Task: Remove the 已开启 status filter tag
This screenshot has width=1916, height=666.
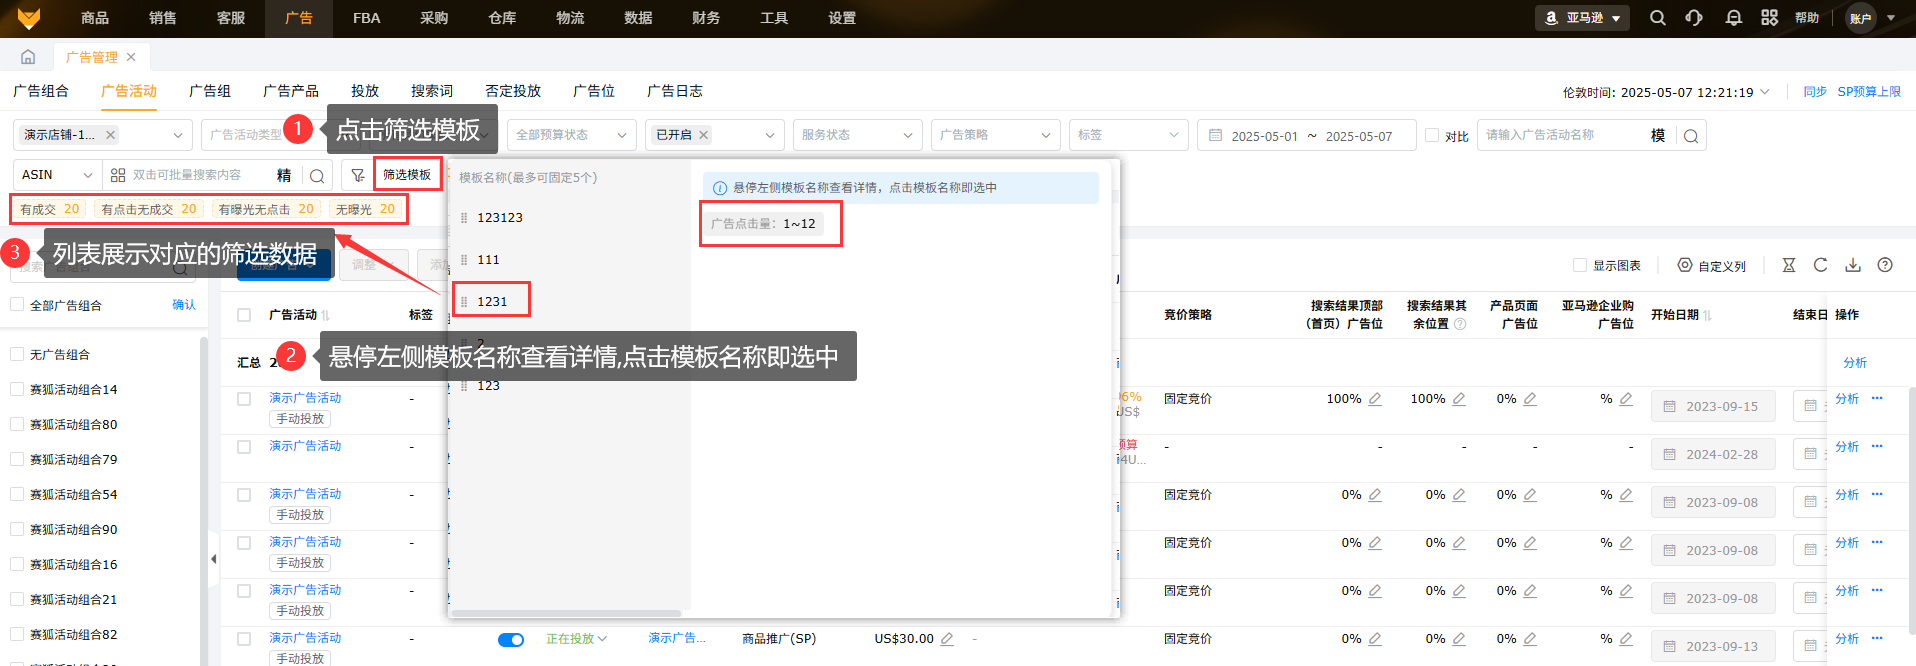Action: click(704, 135)
